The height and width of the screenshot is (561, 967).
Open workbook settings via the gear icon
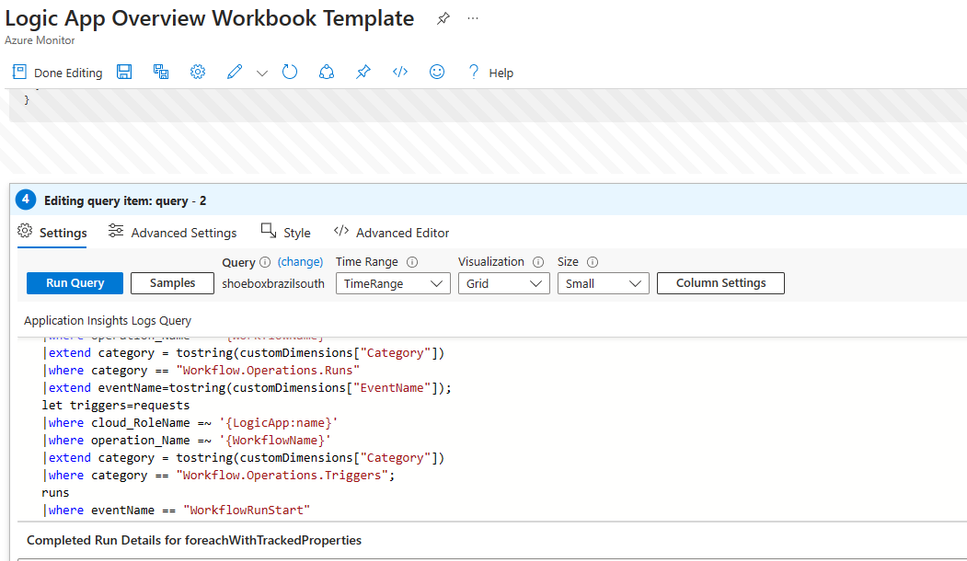pos(197,72)
